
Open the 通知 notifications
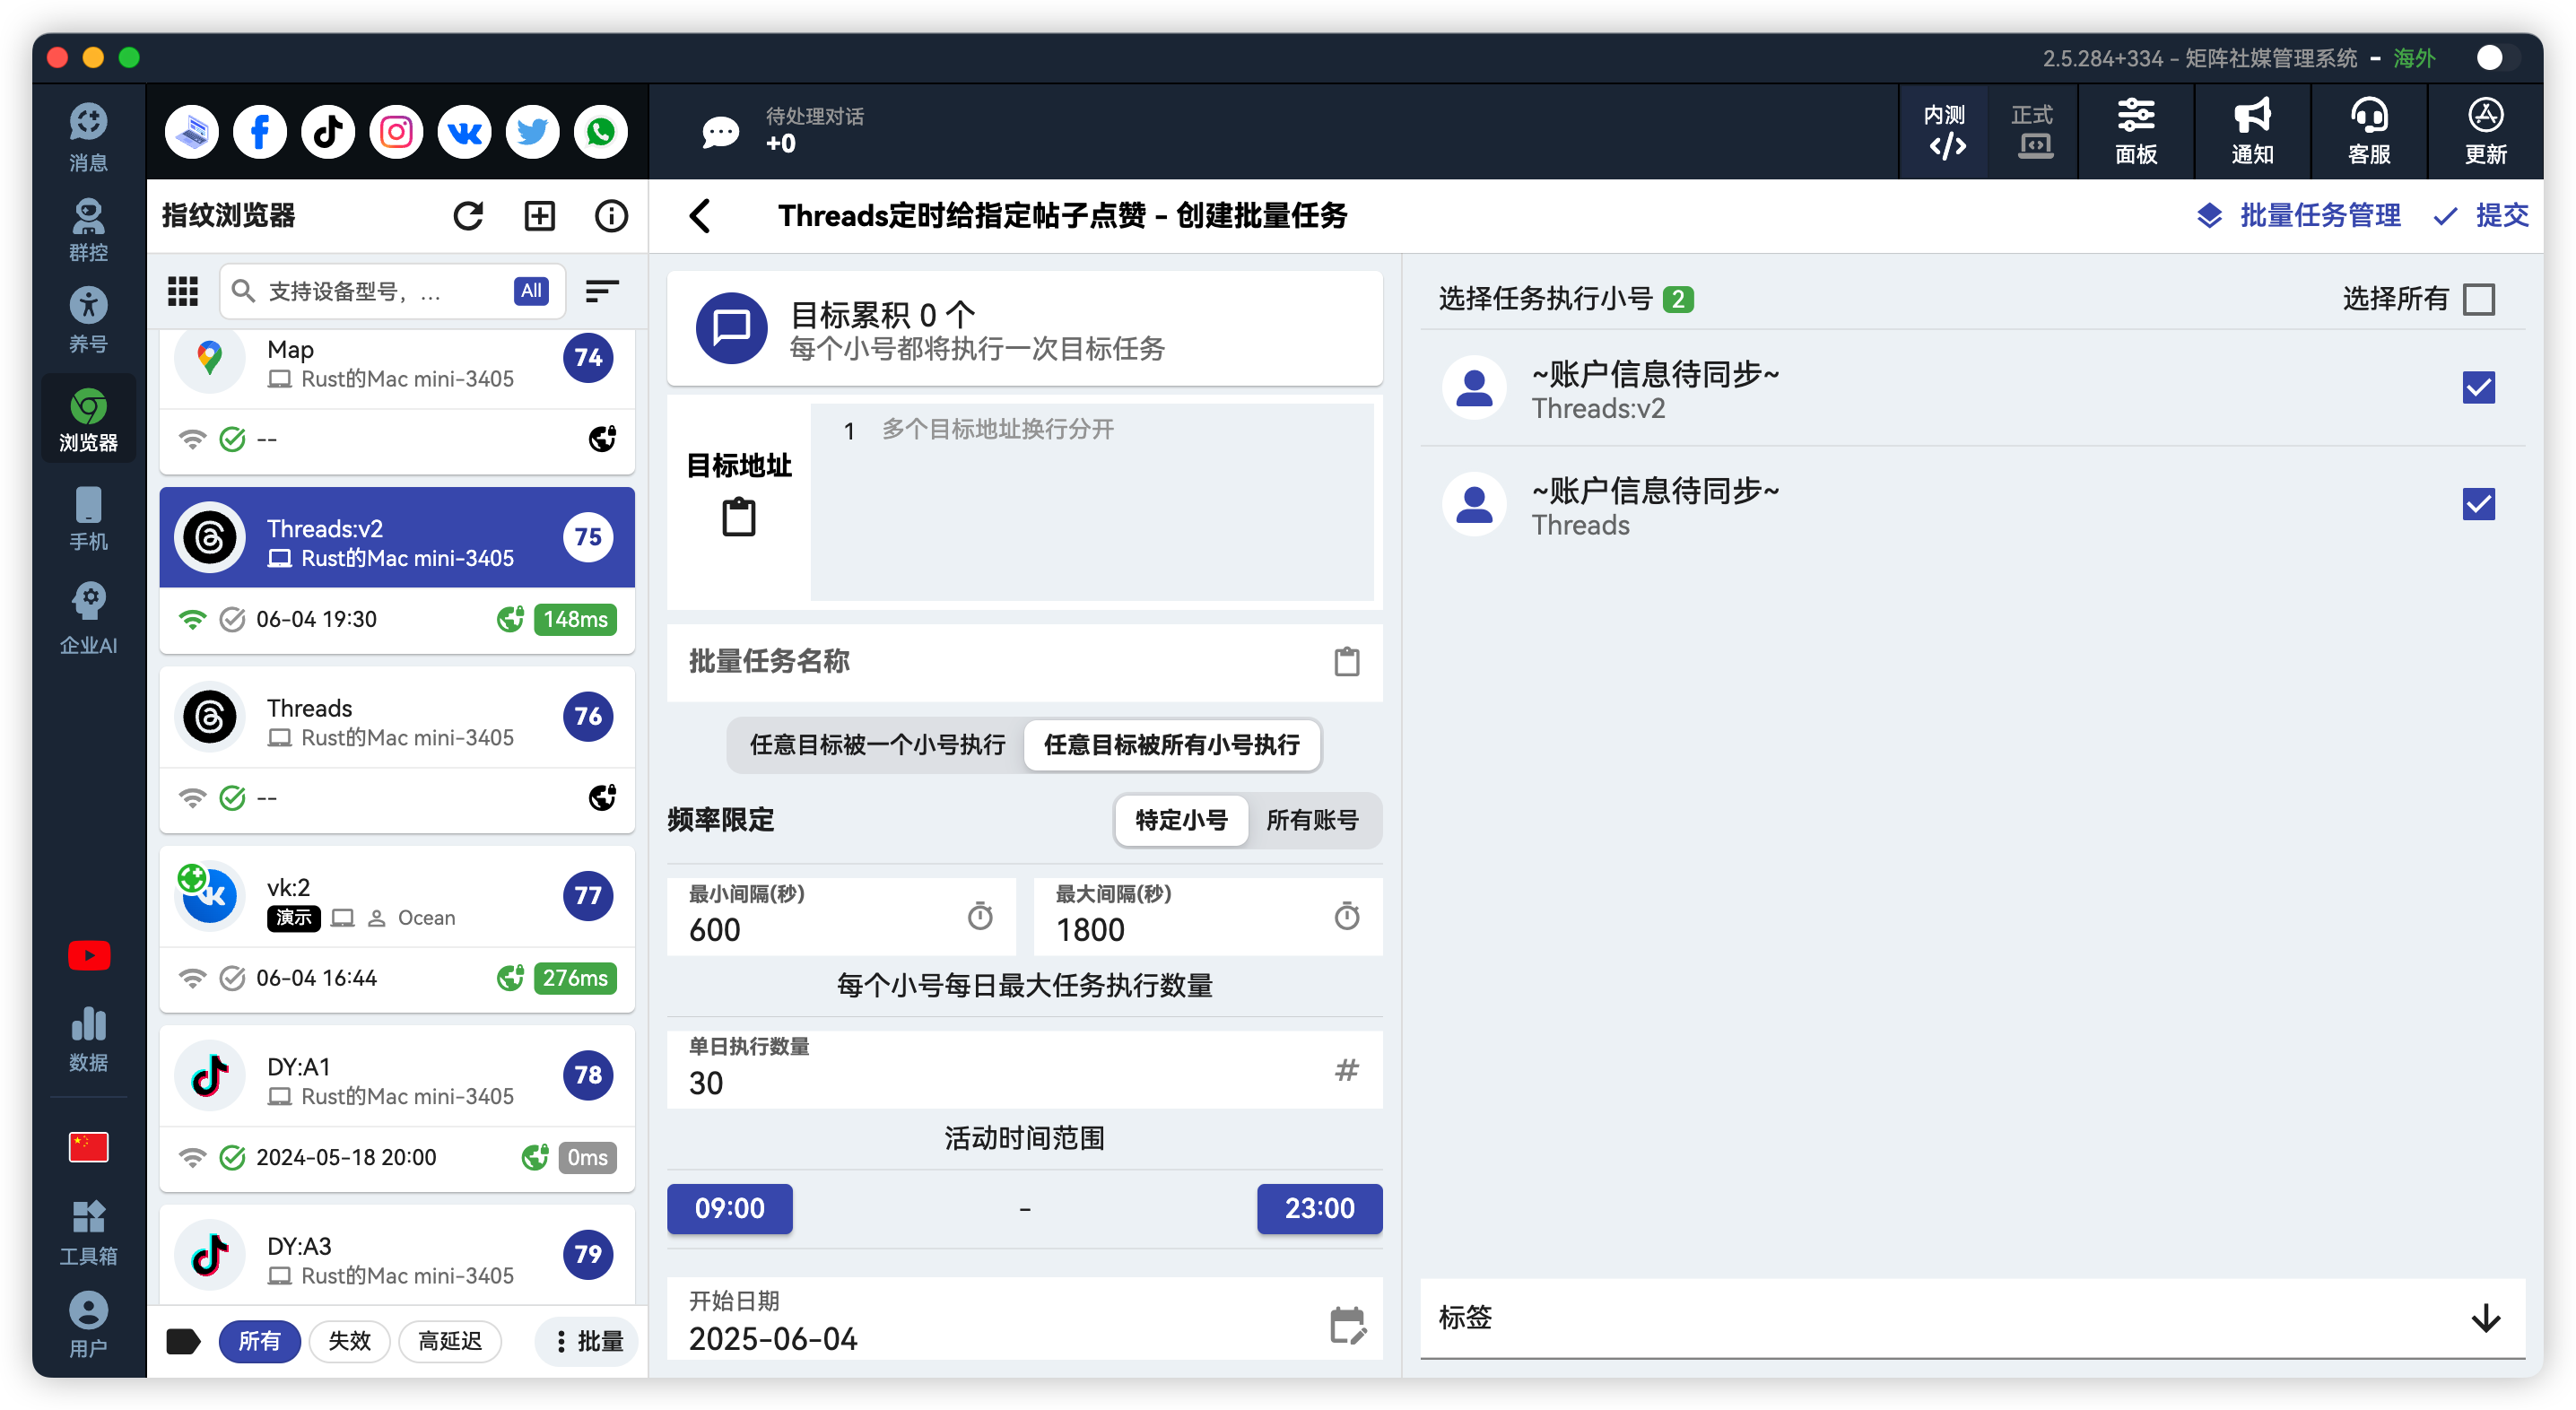[2252, 131]
